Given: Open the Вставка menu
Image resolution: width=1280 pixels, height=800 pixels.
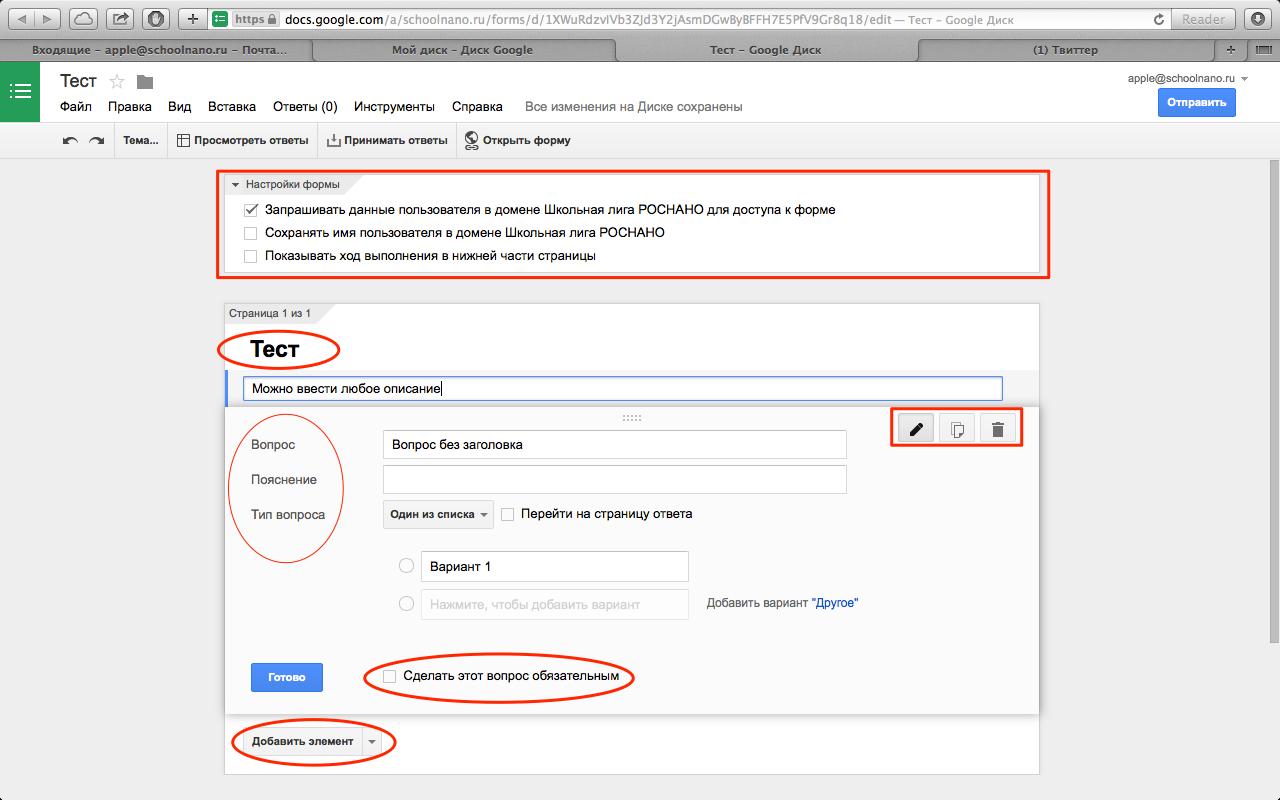Looking at the screenshot, I should coord(232,107).
